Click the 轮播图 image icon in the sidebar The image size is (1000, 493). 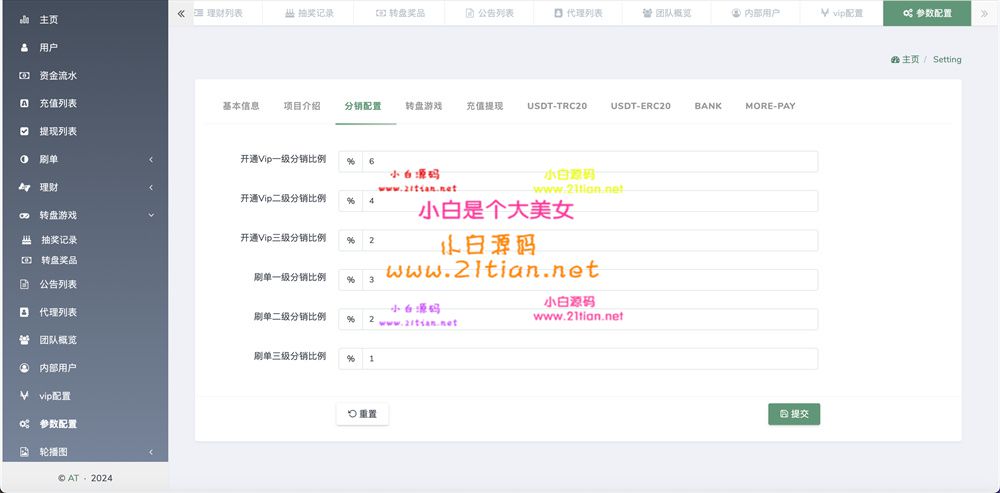(x=24, y=452)
